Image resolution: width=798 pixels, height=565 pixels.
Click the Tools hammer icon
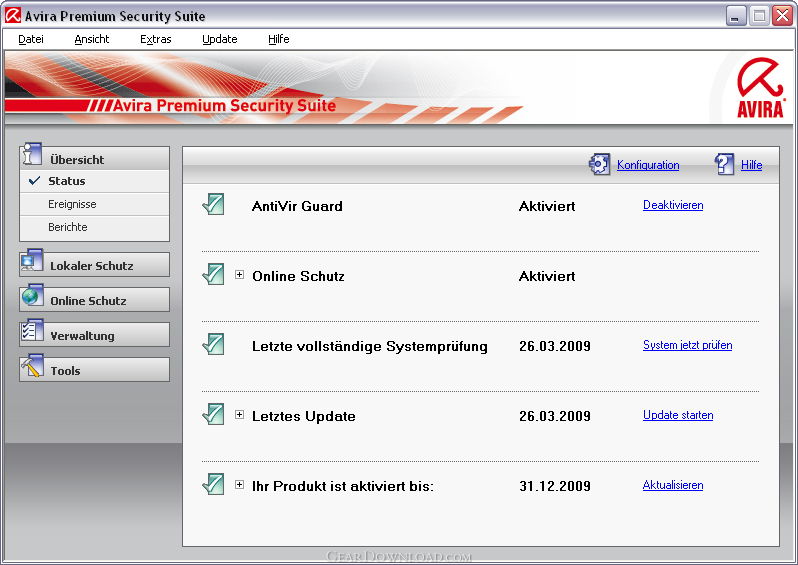pos(32,366)
